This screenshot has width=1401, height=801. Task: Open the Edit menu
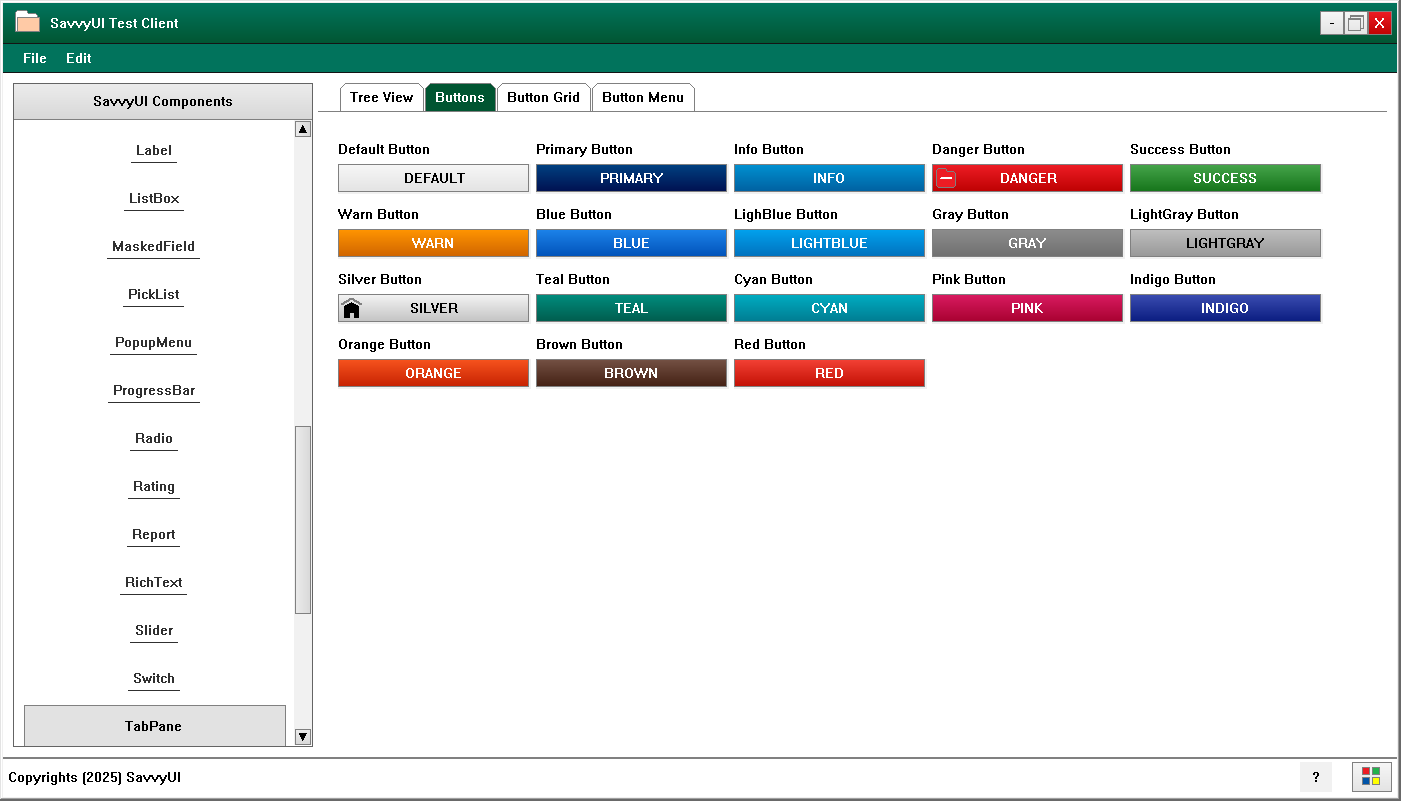[79, 58]
